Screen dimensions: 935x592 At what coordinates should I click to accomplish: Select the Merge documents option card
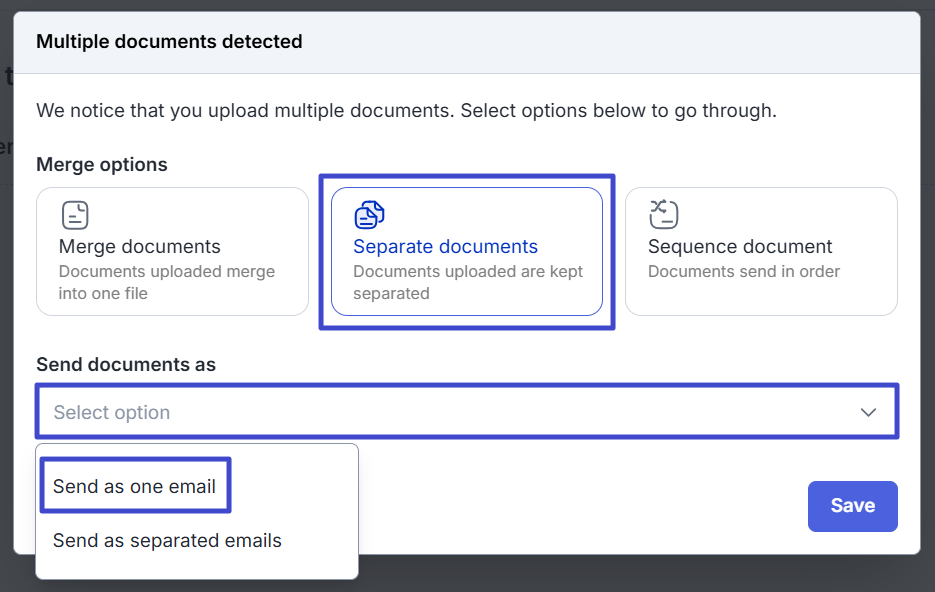pos(172,252)
